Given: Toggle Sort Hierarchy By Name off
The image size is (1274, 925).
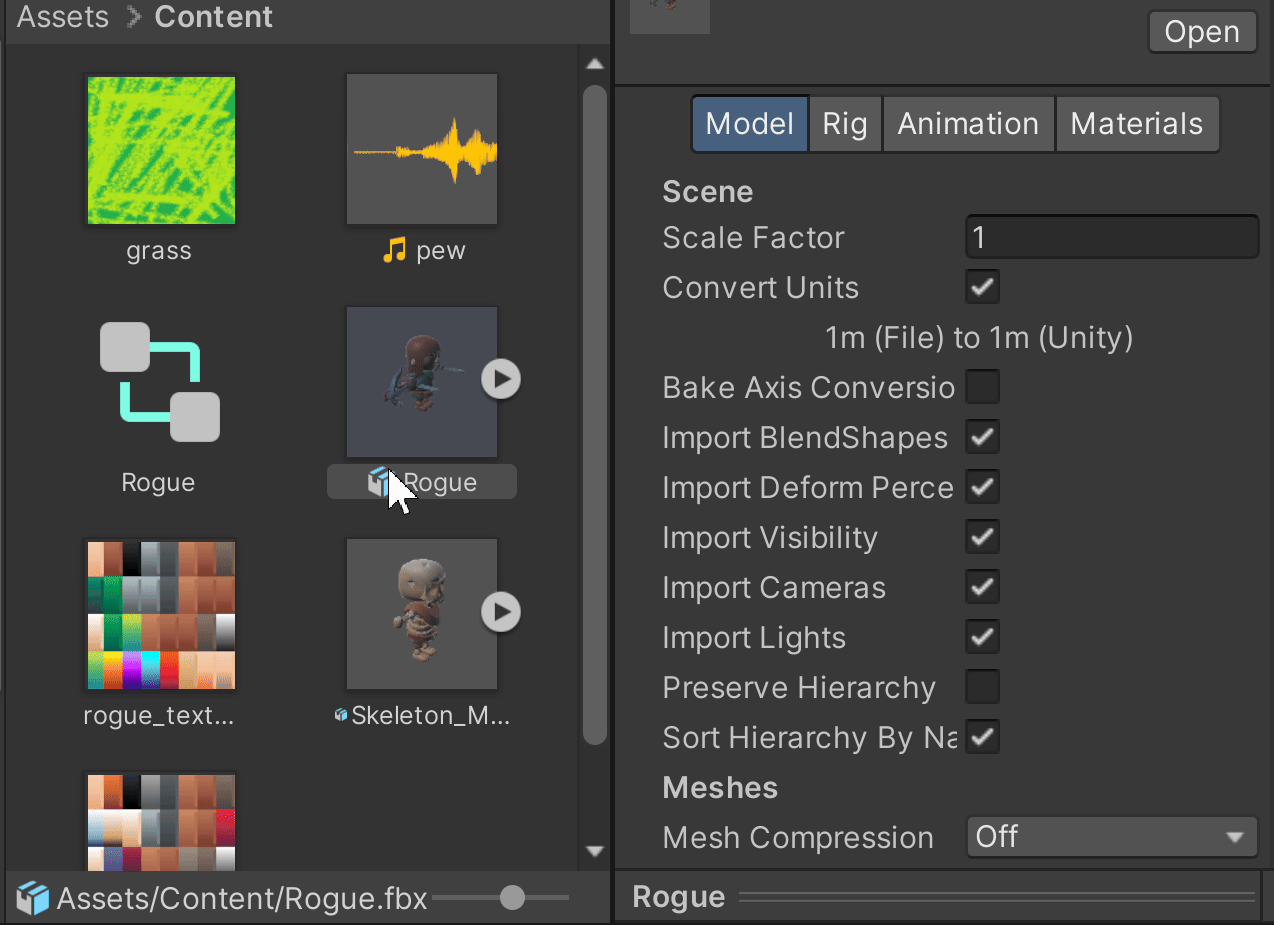Looking at the screenshot, I should coord(982,737).
